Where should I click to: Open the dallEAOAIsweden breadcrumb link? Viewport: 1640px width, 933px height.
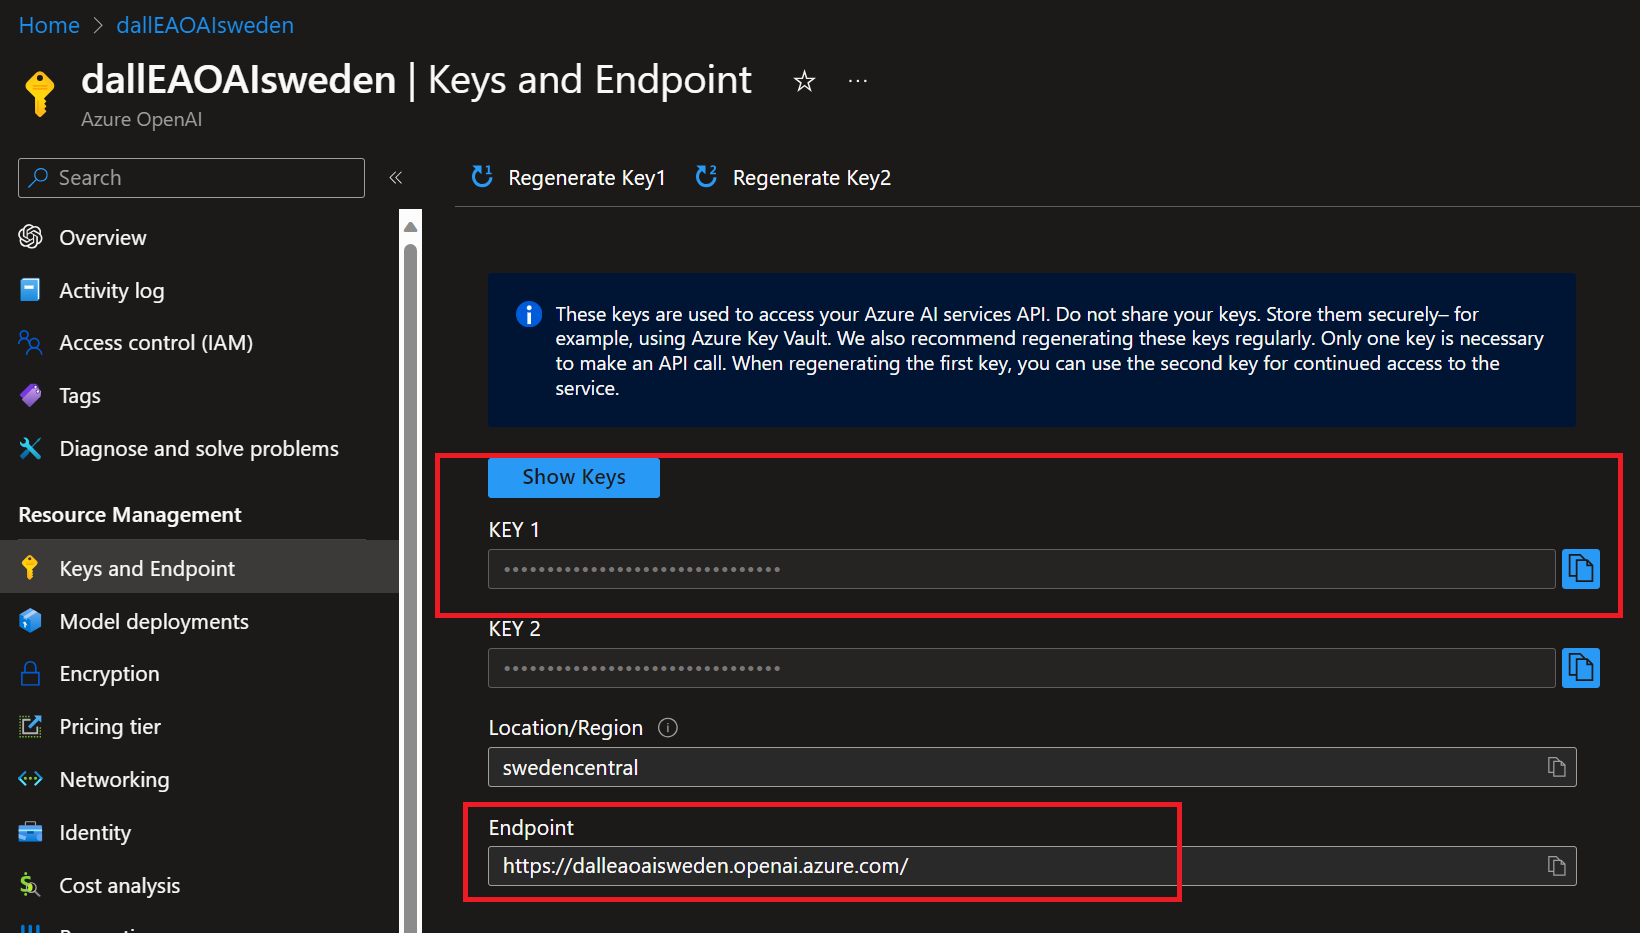point(205,25)
